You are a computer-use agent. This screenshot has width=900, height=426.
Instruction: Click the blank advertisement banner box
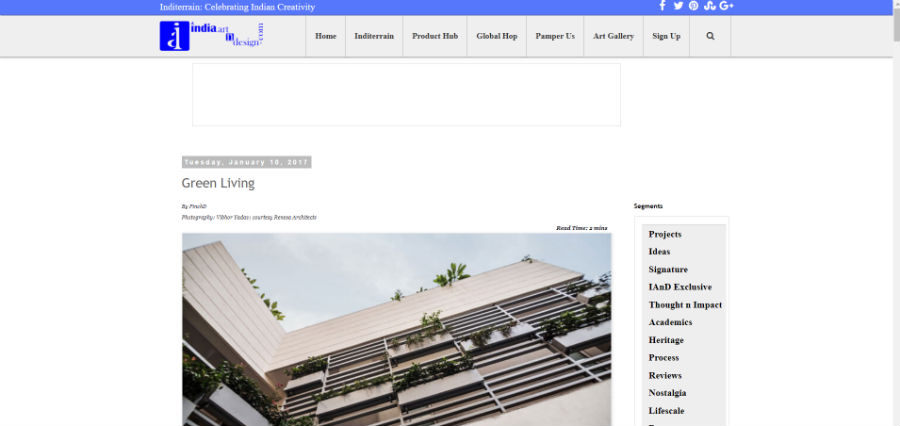point(406,95)
